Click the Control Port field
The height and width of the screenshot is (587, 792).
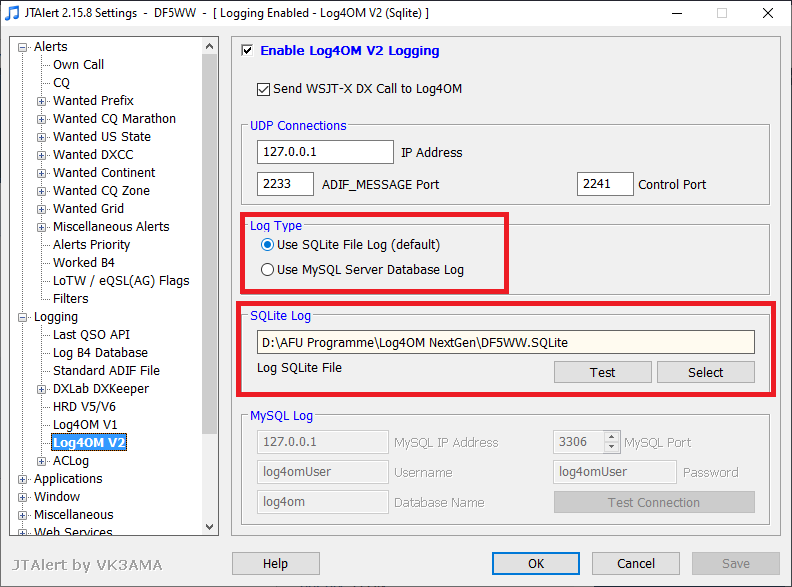pyautogui.click(x=605, y=184)
